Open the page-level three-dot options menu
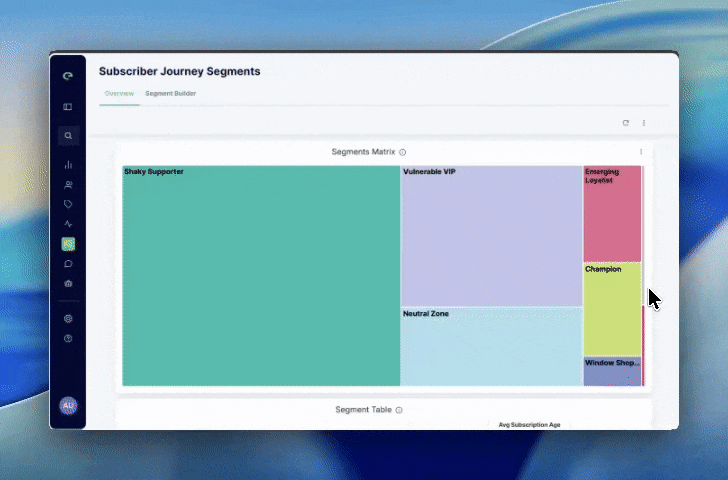This screenshot has height=480, width=728. (643, 123)
